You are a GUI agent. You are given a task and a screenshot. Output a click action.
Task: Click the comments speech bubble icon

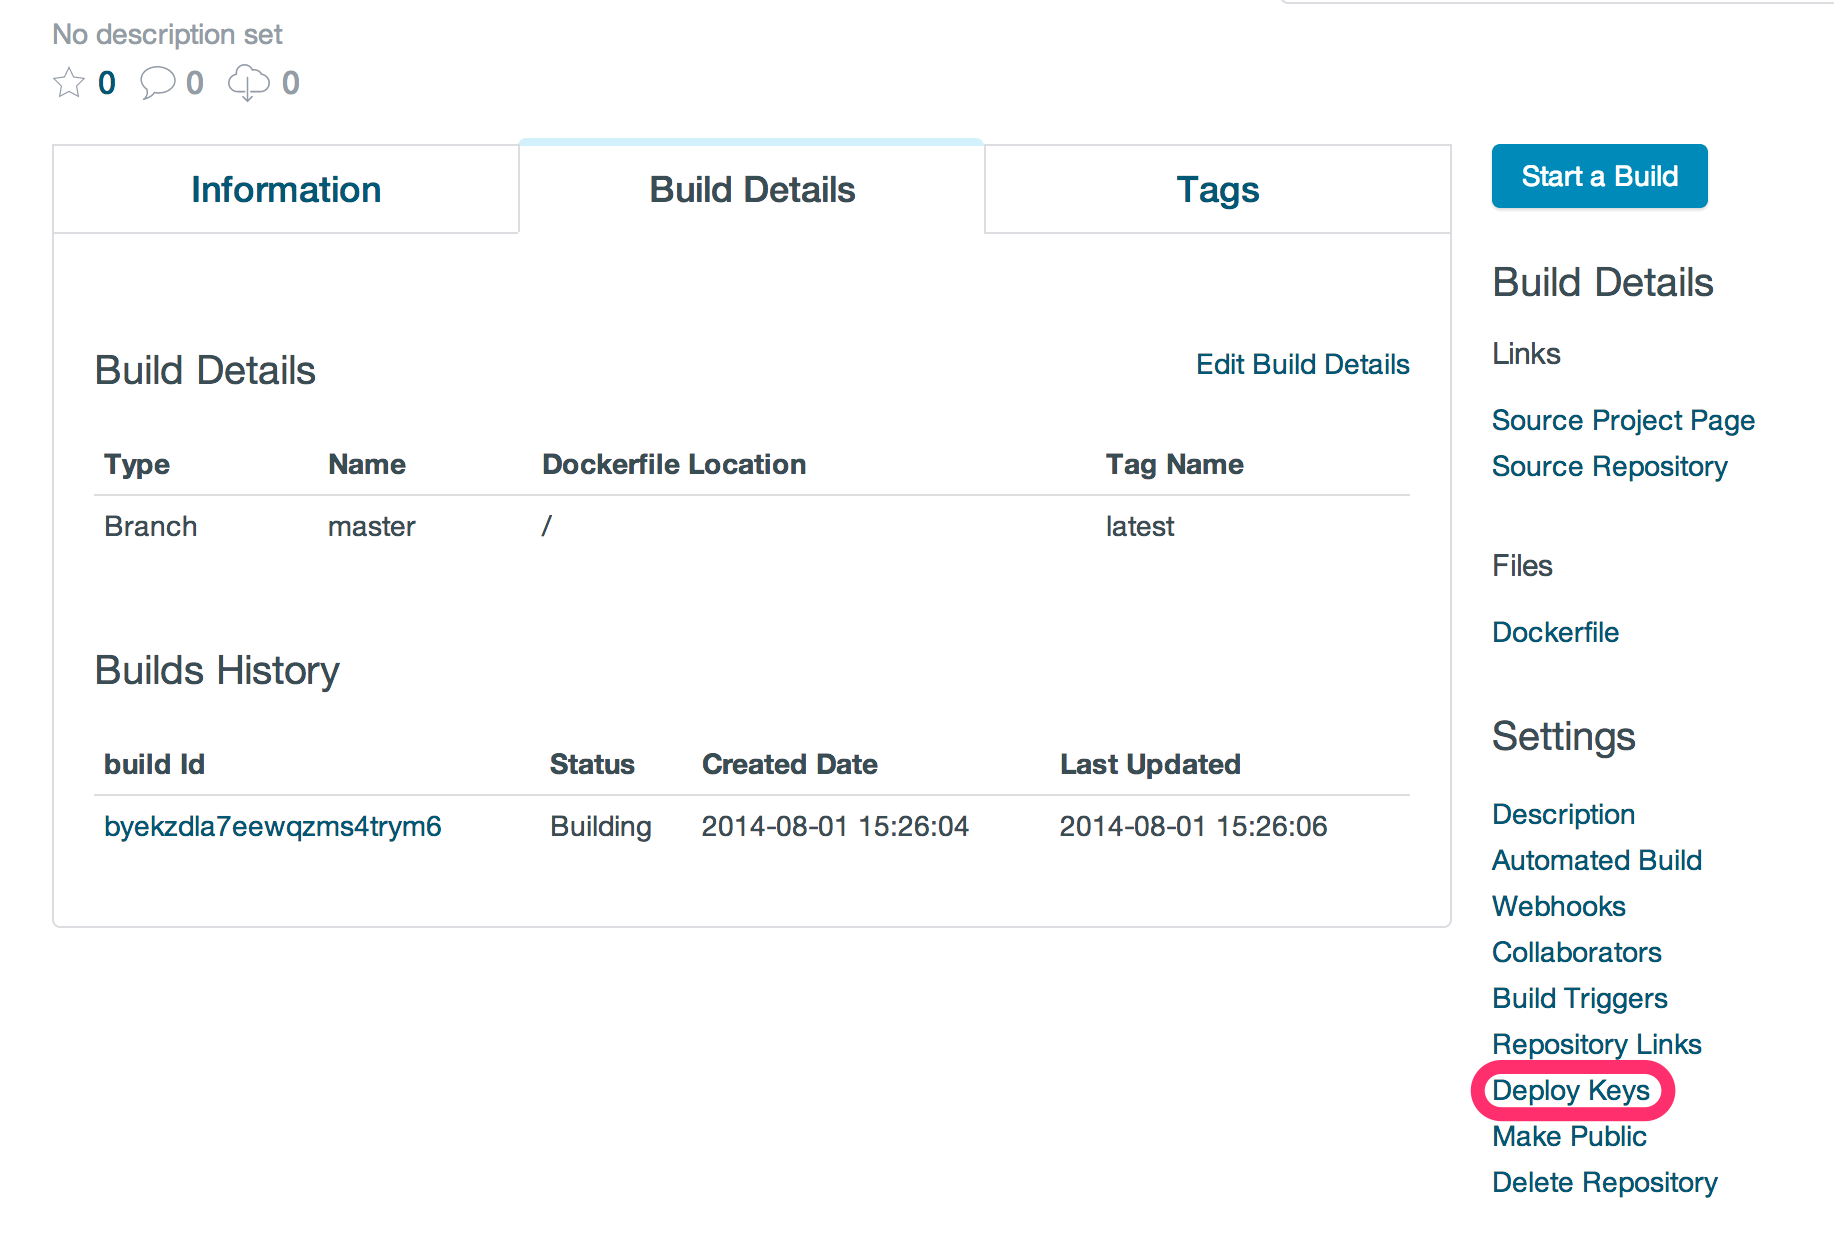click(x=157, y=82)
